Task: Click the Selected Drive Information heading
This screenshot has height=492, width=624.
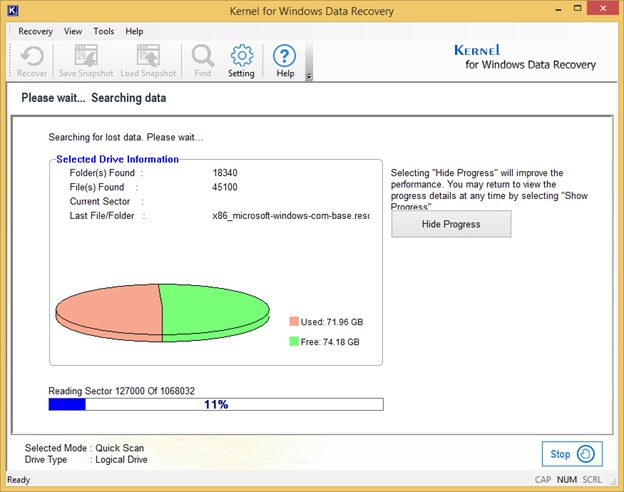Action: pos(117,159)
